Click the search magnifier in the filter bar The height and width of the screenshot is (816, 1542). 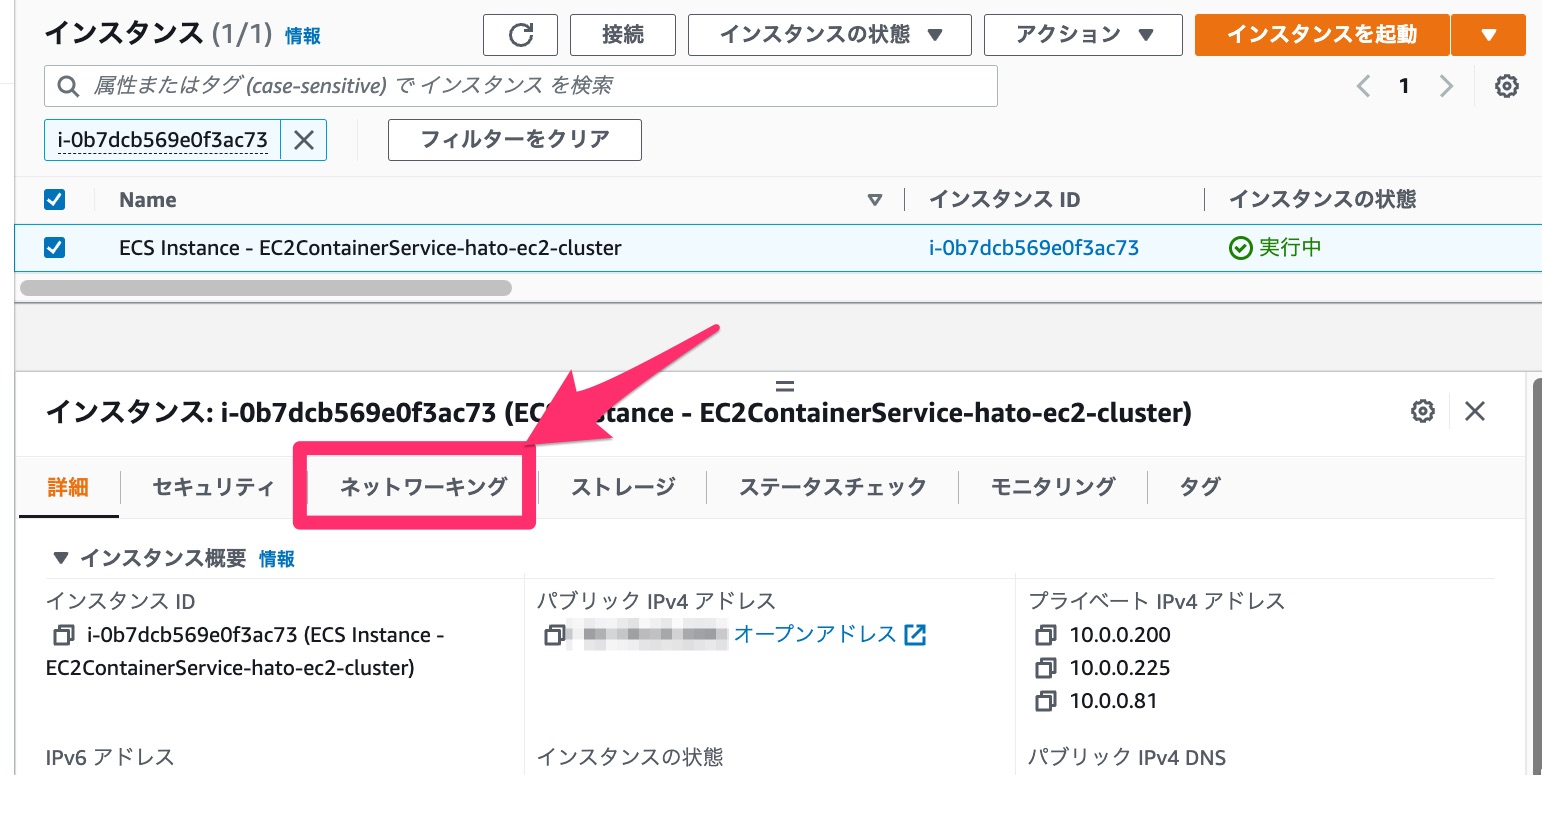pos(67,86)
